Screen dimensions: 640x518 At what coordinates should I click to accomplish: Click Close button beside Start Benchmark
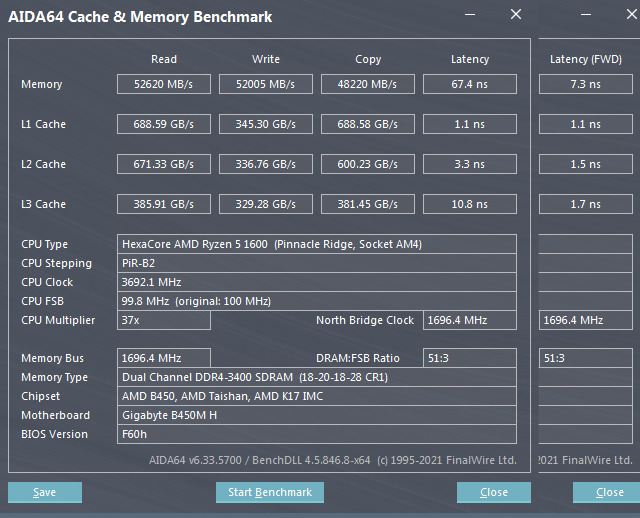point(494,492)
